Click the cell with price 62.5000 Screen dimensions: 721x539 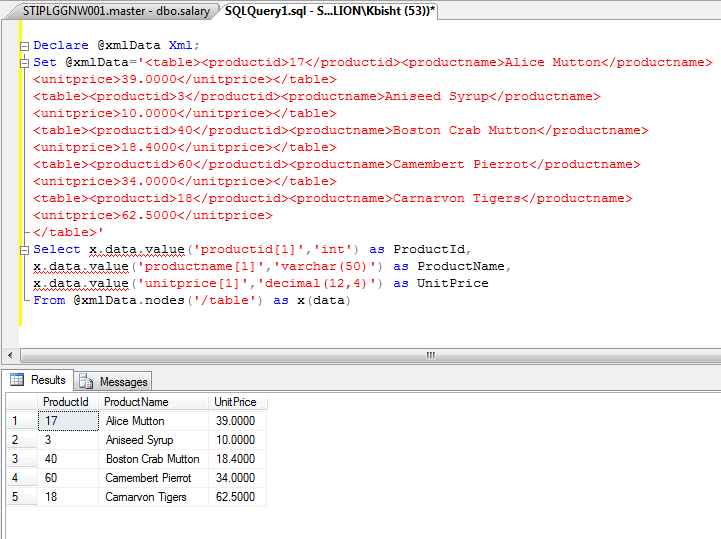click(x=238, y=497)
